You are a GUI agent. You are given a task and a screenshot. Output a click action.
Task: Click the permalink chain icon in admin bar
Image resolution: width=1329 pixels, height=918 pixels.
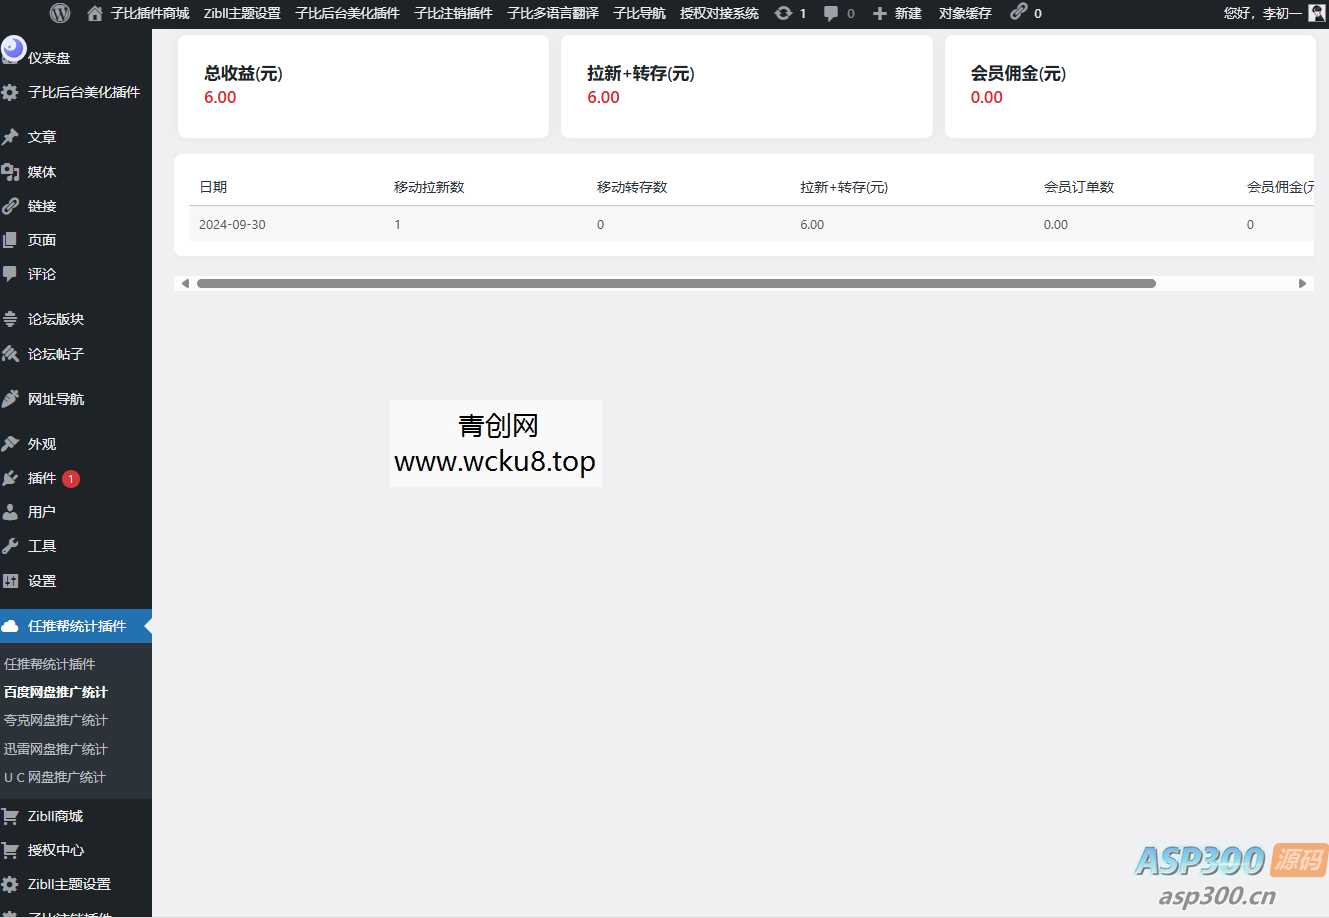pyautogui.click(x=1019, y=13)
